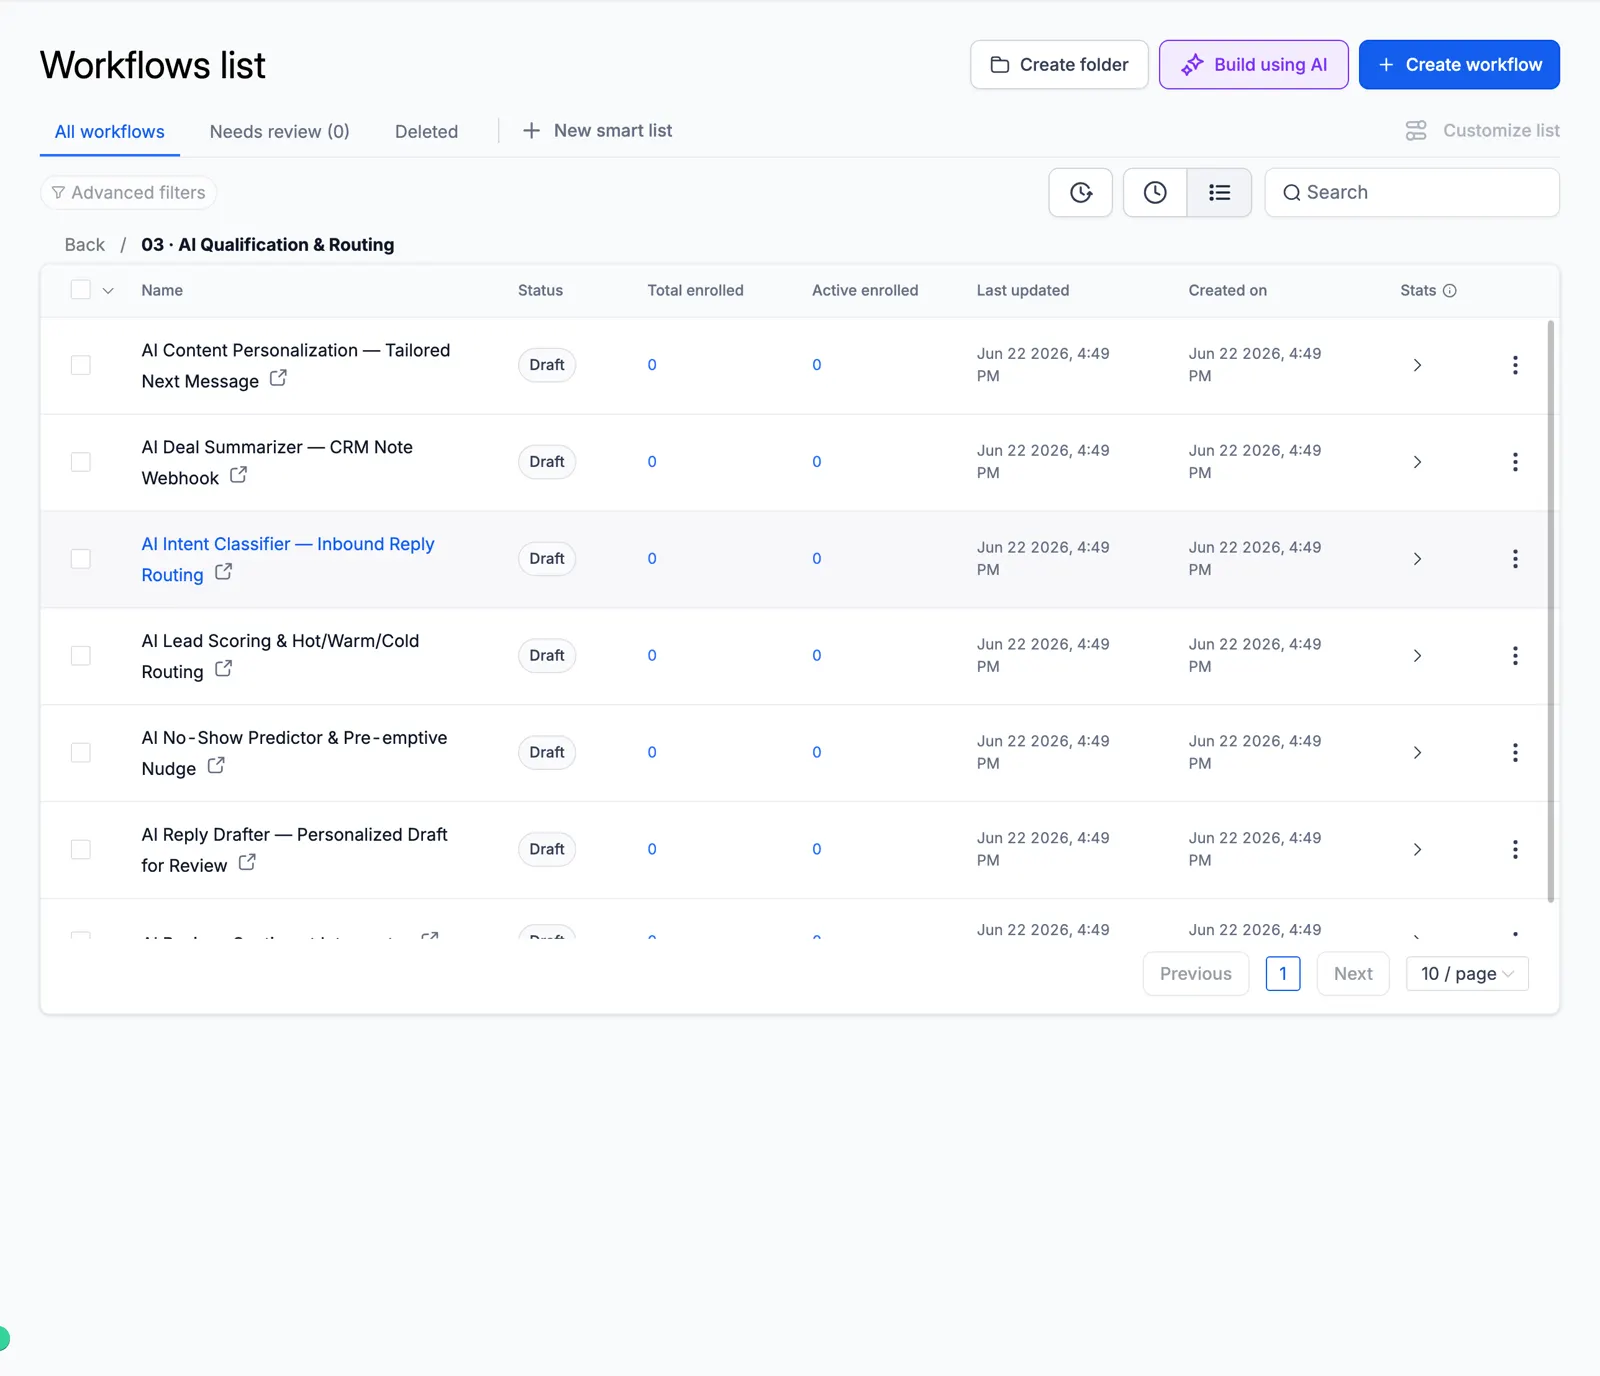Go Back from the folder breadcrumb
Image resolution: width=1600 pixels, height=1376 pixels.
[x=85, y=245]
